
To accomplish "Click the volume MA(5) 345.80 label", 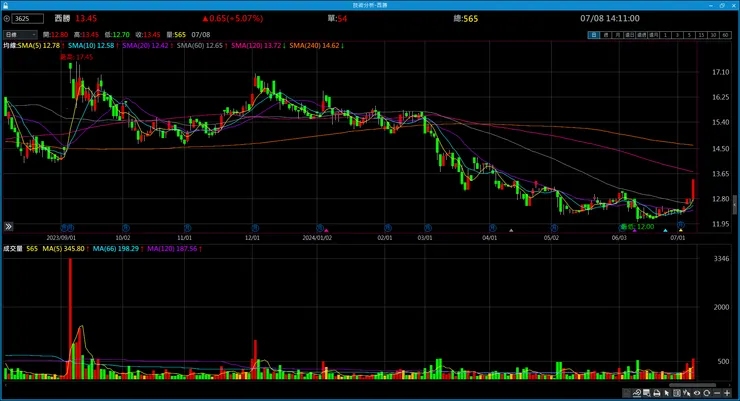I will (65, 249).
